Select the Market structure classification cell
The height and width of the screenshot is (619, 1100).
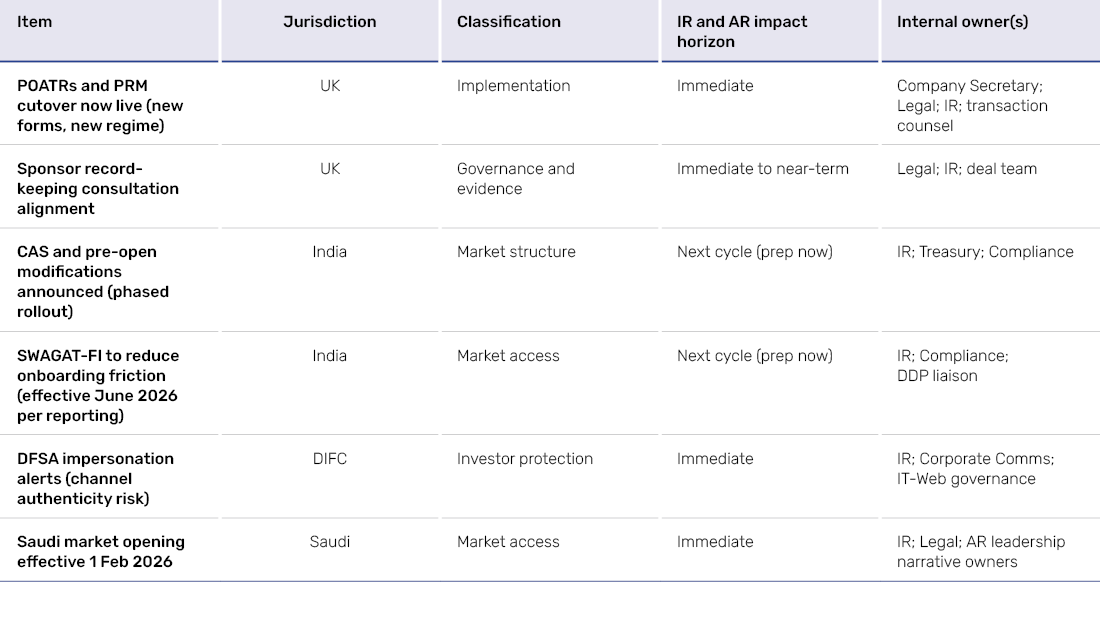point(516,252)
